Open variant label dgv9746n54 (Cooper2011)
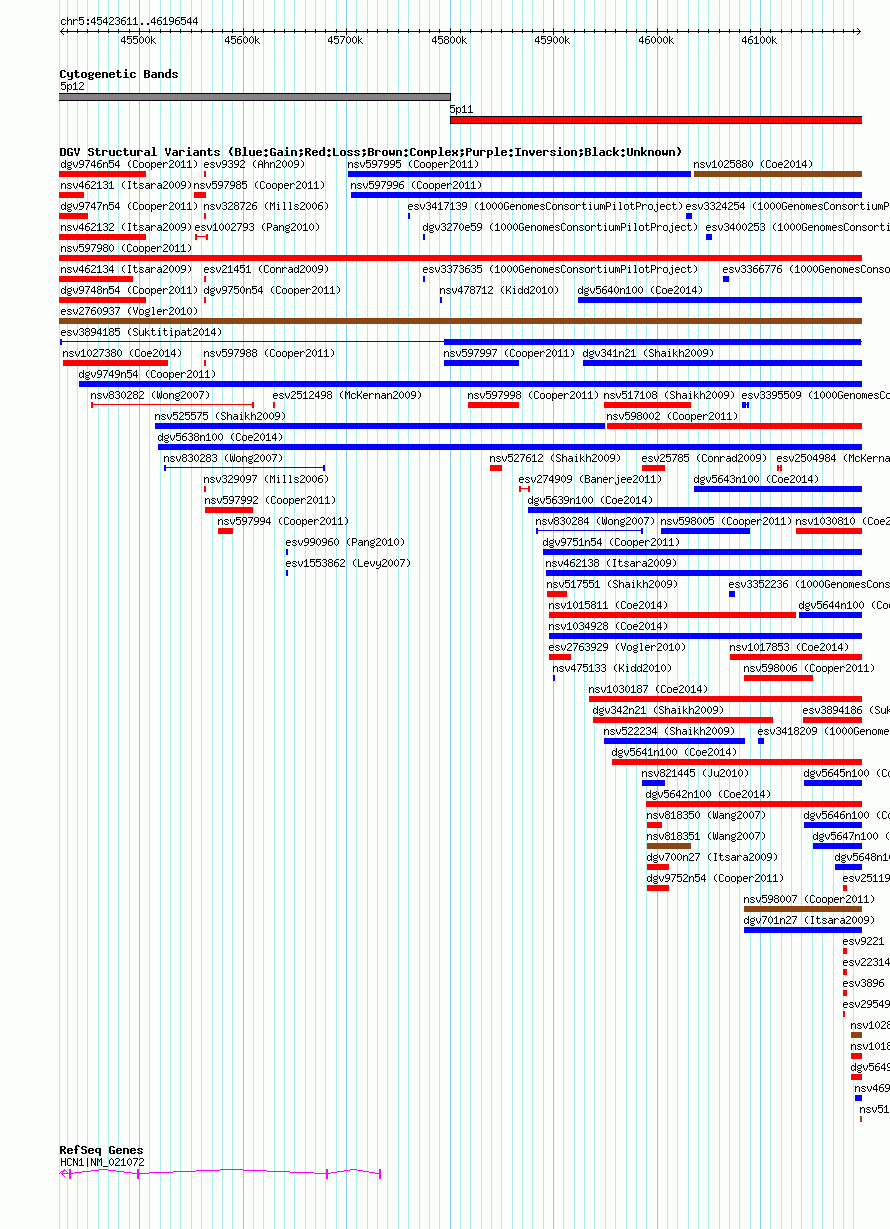890x1229 pixels. pos(129,164)
